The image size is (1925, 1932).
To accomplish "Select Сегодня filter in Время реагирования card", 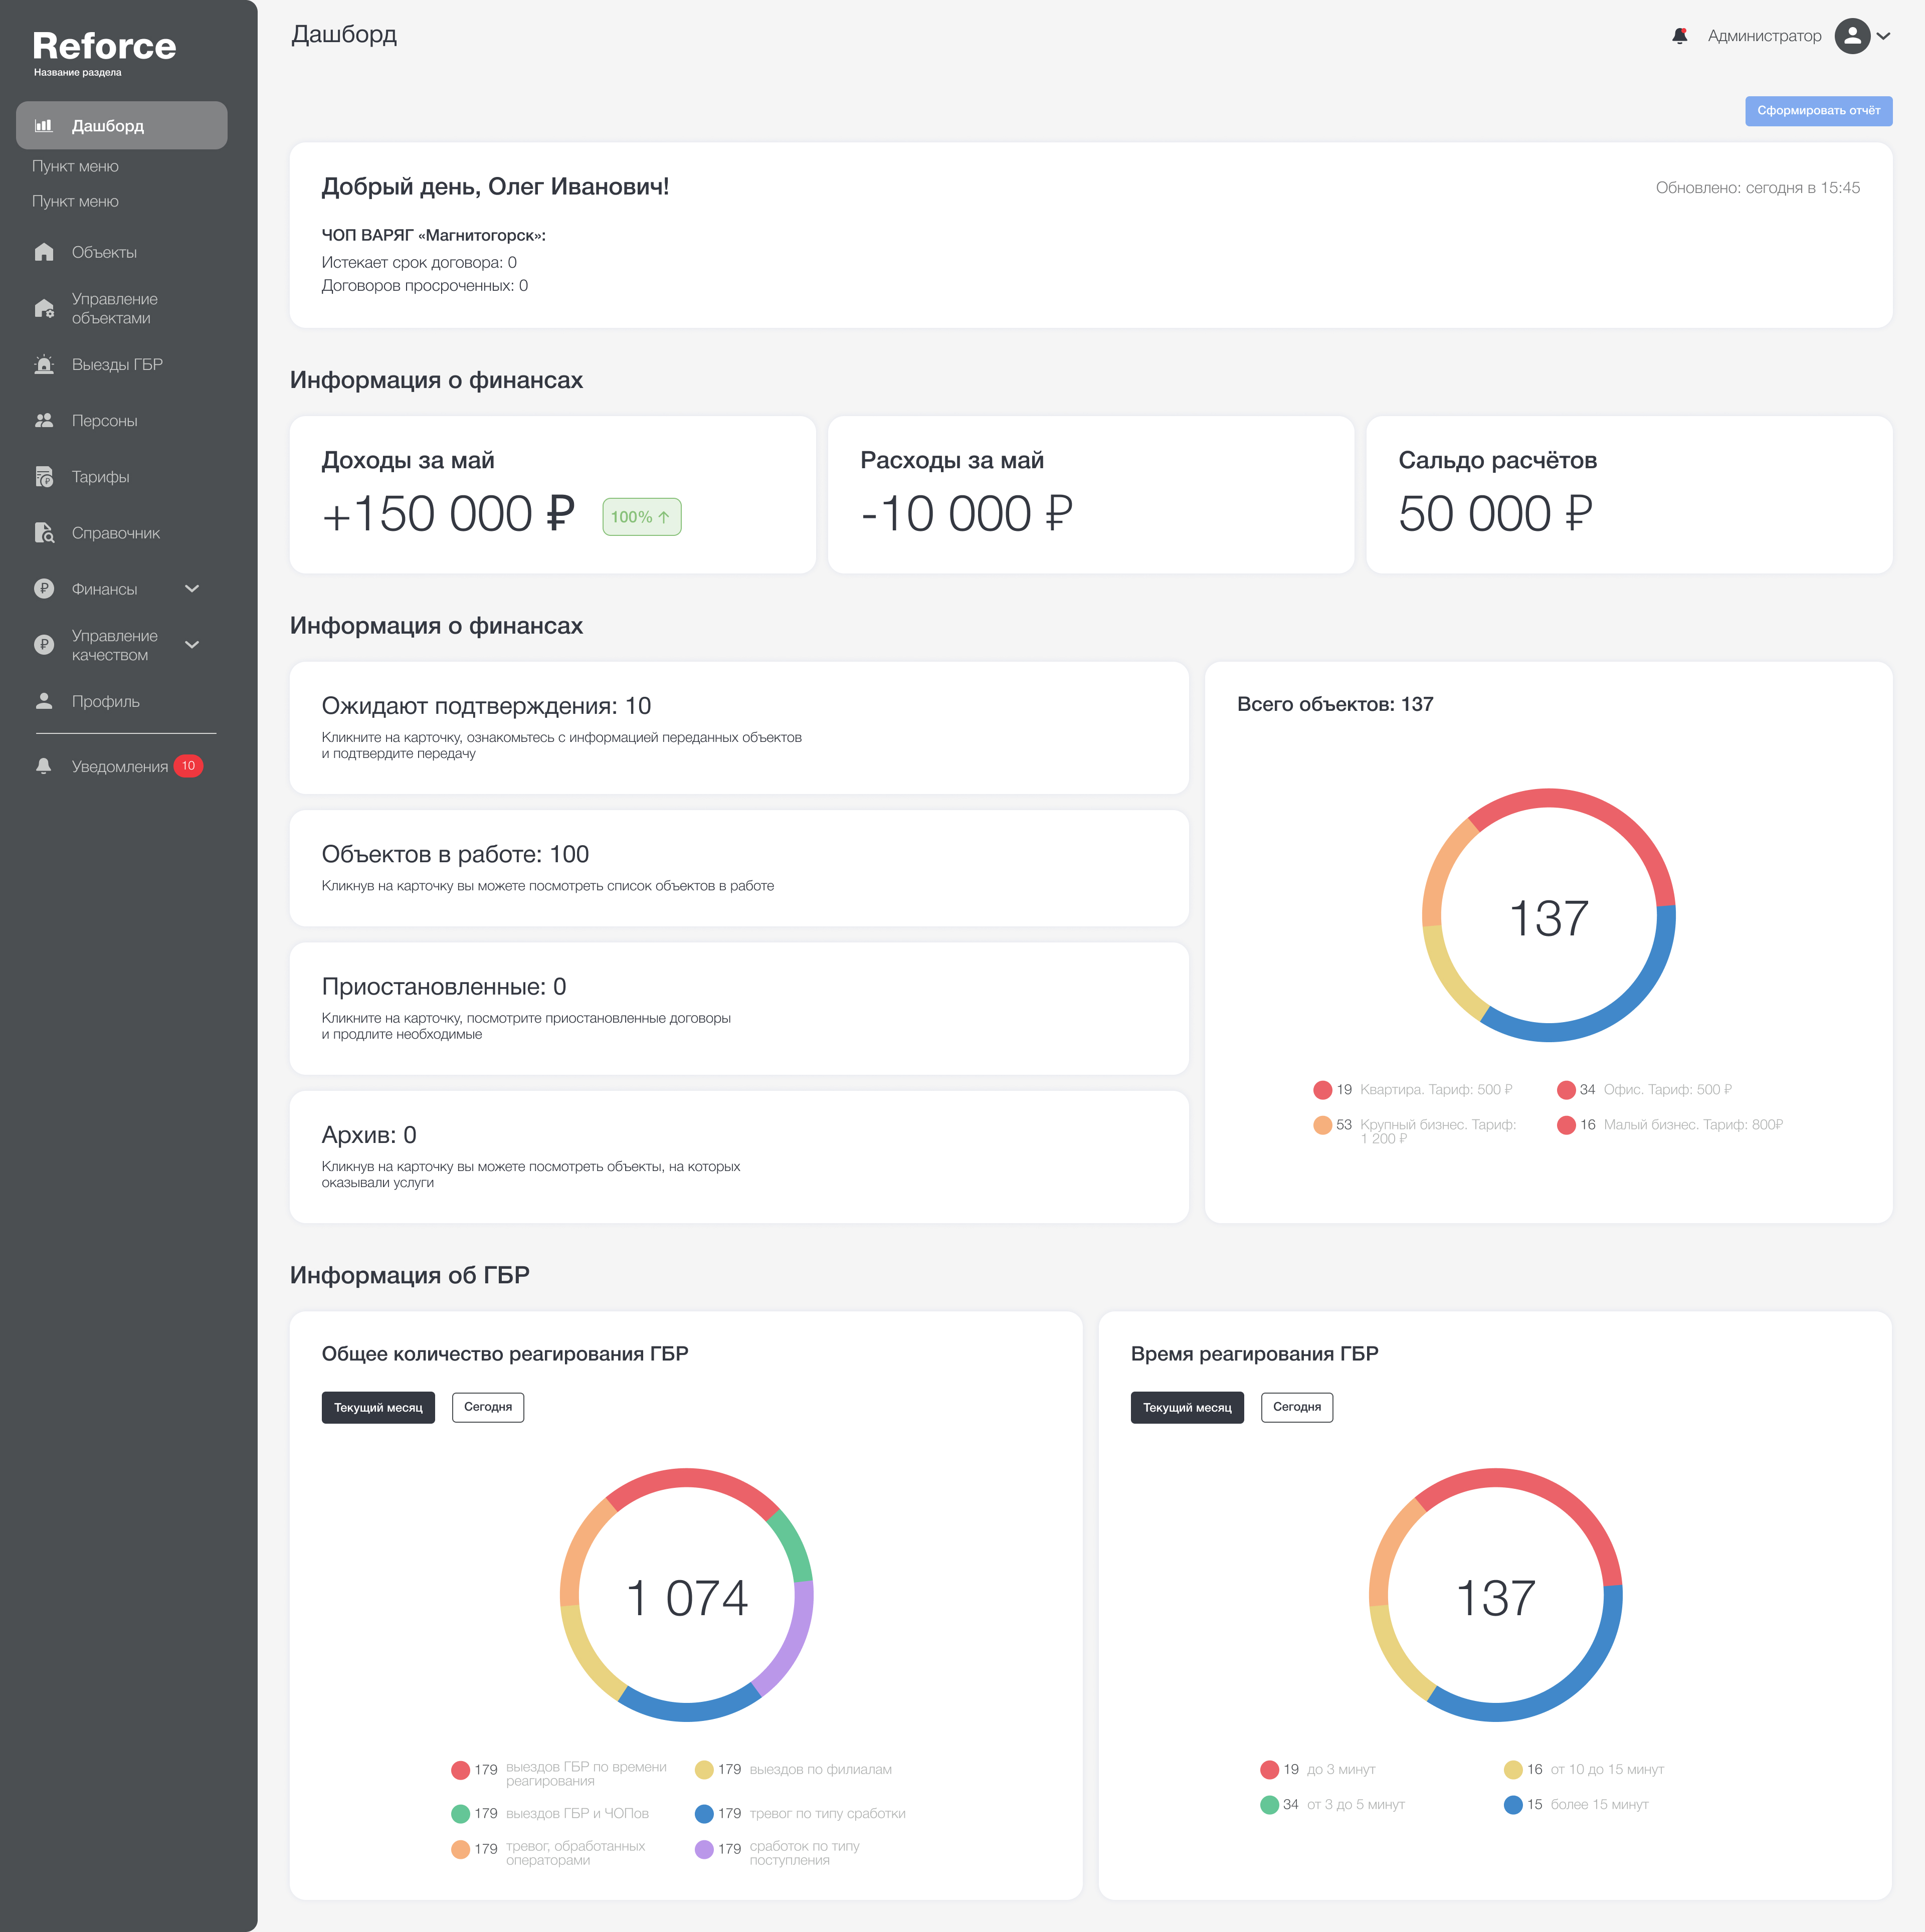I will [1297, 1407].
